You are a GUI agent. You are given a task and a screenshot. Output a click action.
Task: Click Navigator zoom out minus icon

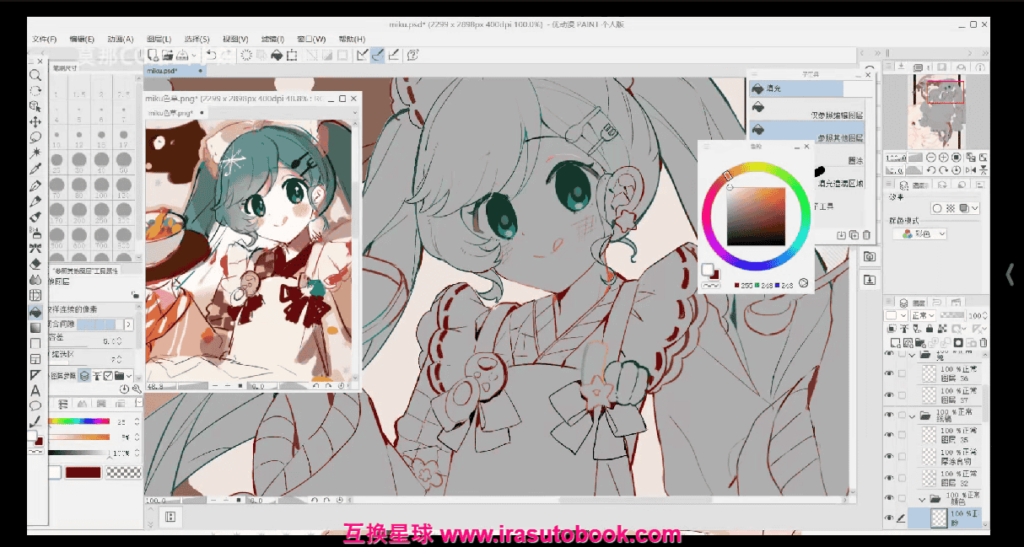point(933,157)
